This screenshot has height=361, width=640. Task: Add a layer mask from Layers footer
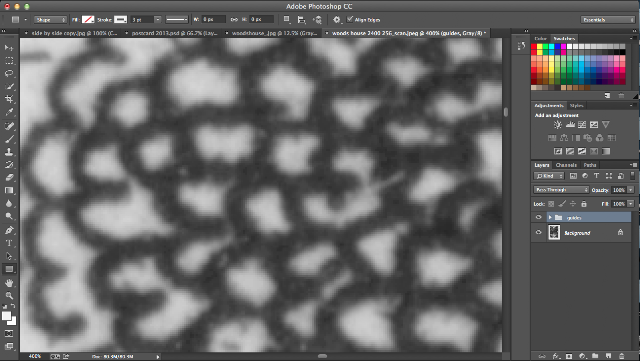click(x=569, y=356)
